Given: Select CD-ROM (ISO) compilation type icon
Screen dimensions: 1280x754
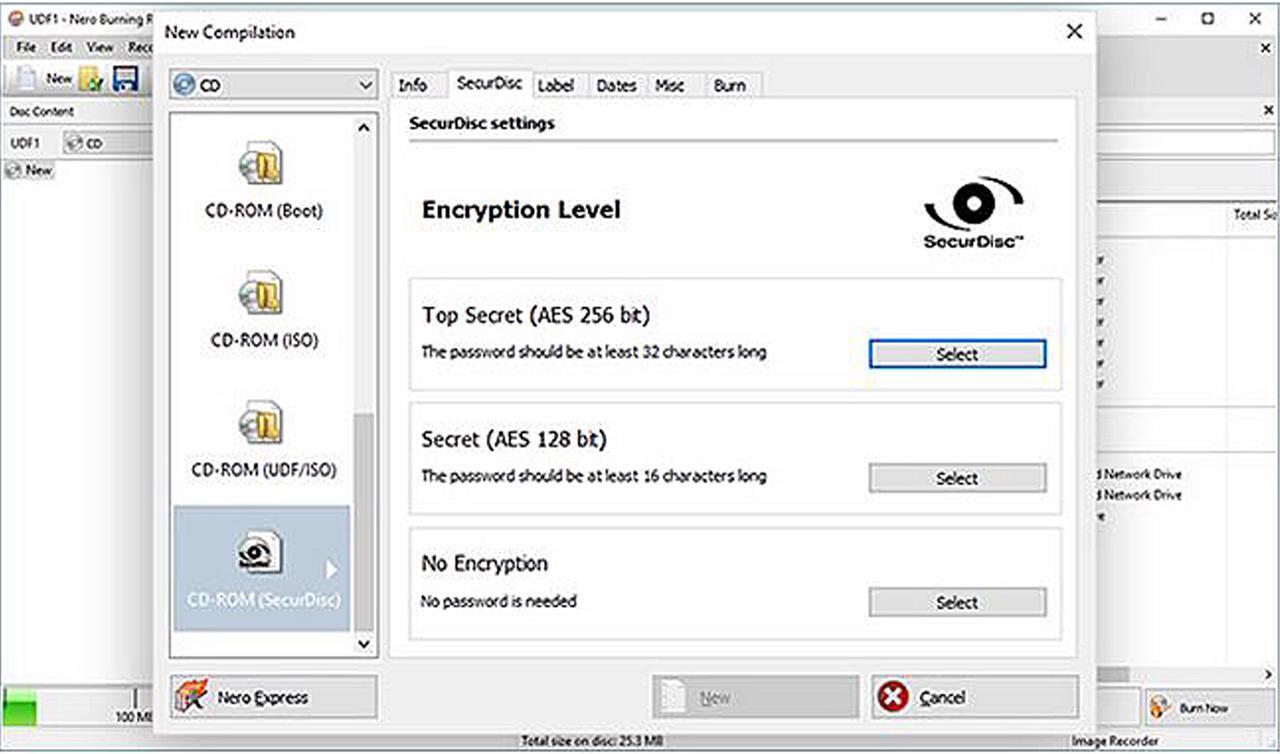Looking at the screenshot, I should 261,292.
